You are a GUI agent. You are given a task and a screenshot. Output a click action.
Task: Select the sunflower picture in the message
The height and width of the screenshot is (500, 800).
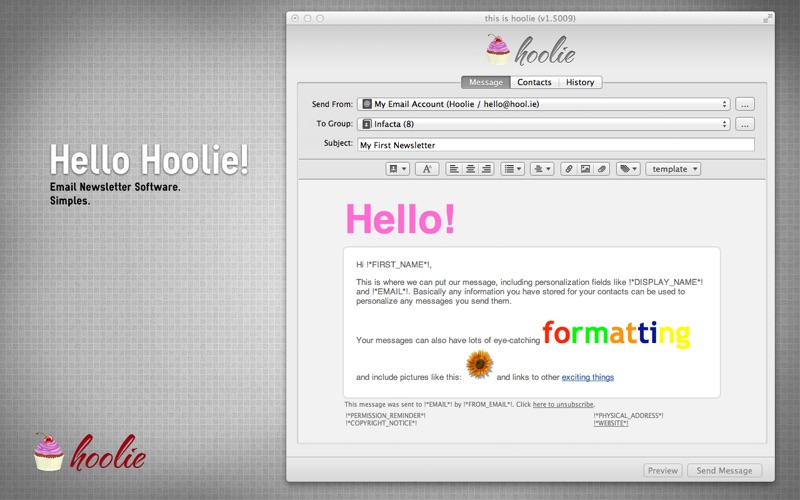[480, 364]
